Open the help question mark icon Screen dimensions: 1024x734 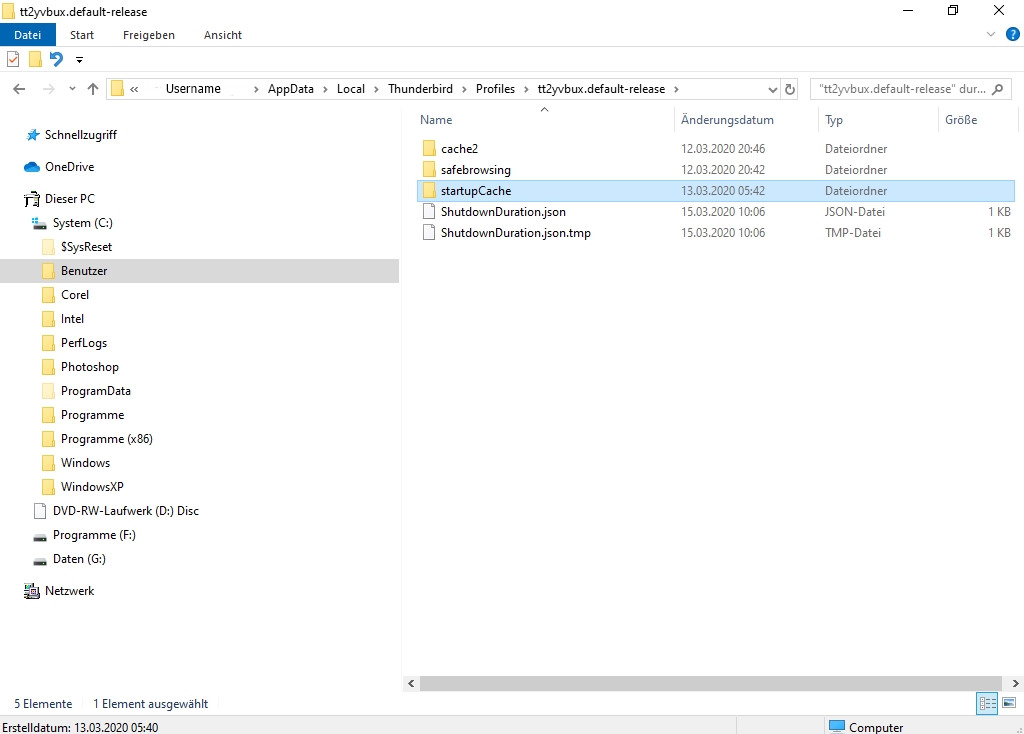tap(1012, 35)
